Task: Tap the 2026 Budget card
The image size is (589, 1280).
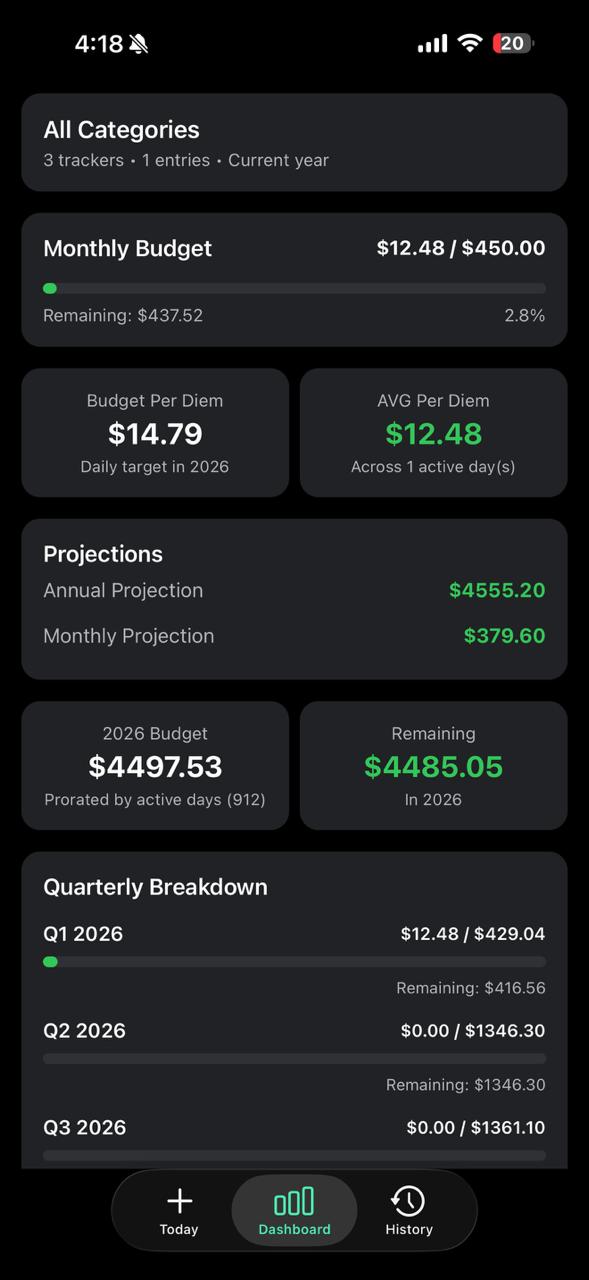Action: [155, 765]
